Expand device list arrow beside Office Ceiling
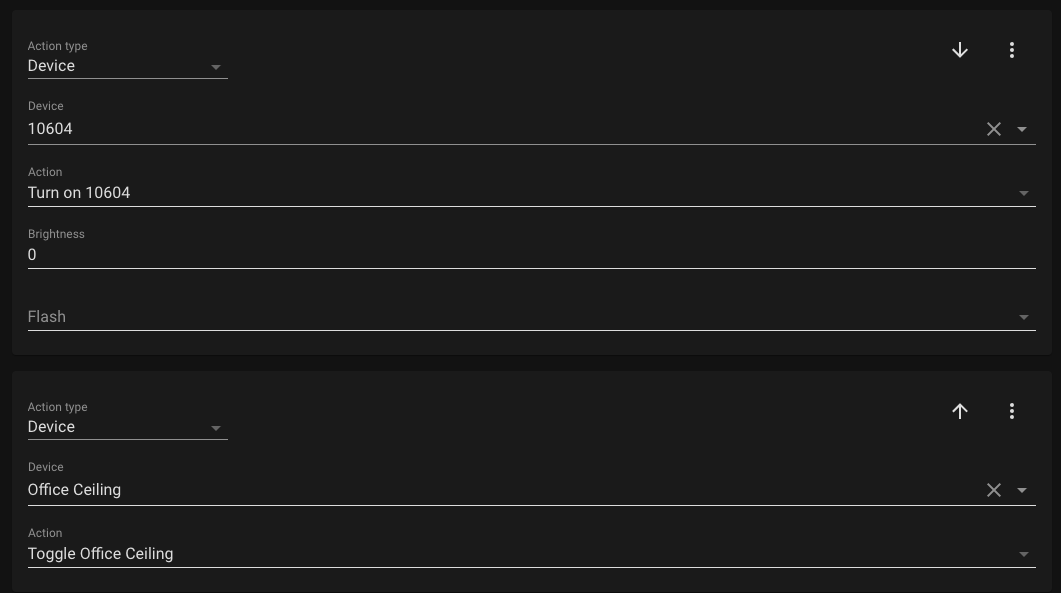1061x593 pixels. click(x=1022, y=490)
